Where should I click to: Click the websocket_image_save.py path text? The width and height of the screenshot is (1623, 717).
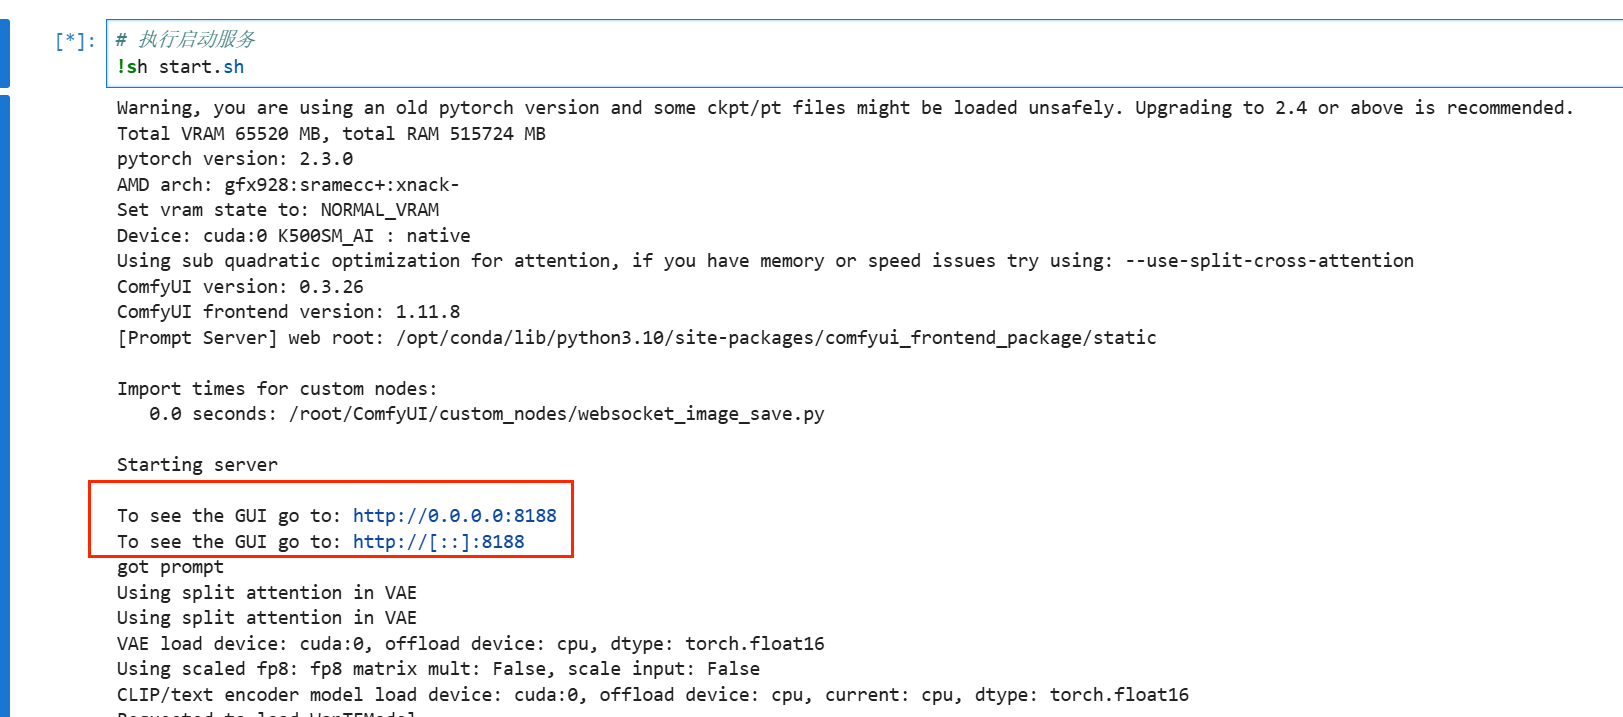pyautogui.click(x=556, y=414)
